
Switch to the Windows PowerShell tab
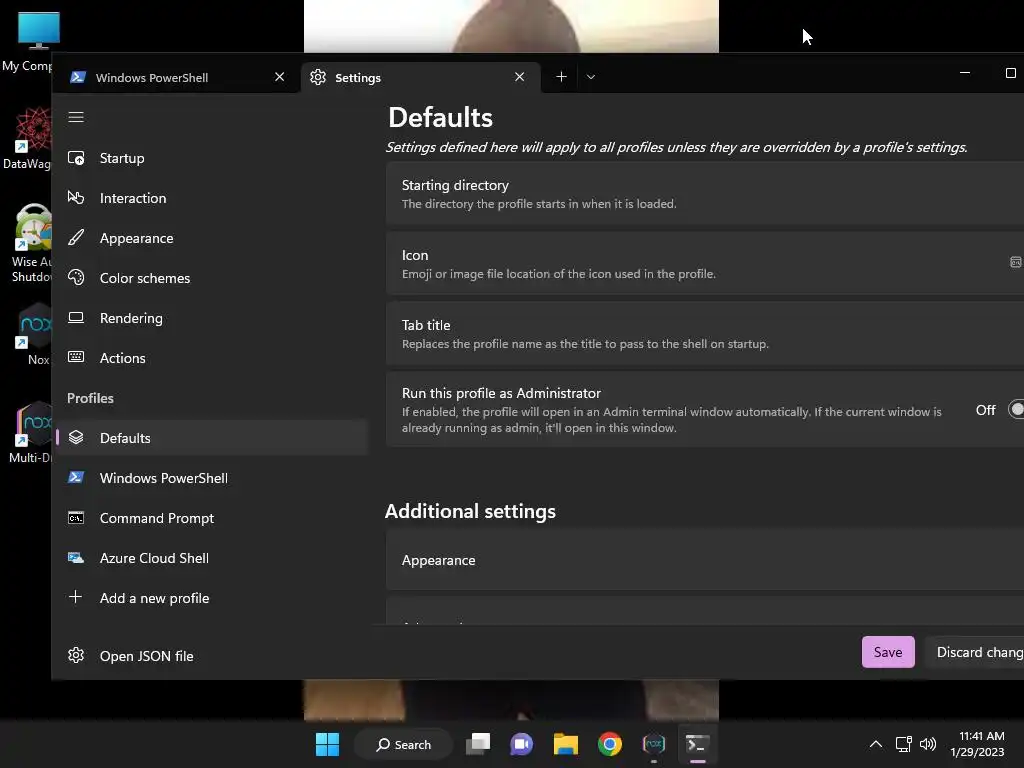[176, 77]
